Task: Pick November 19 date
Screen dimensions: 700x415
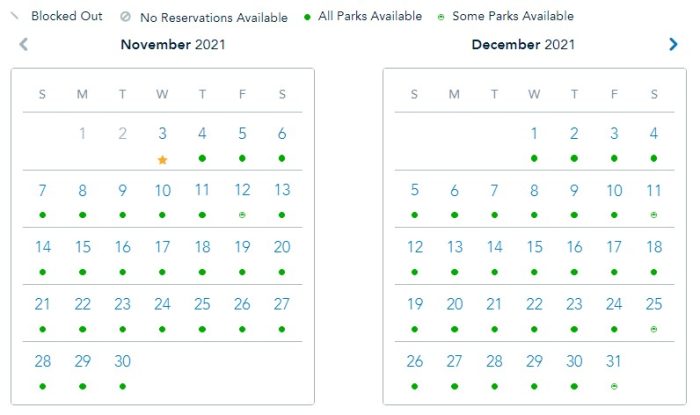Action: [x=242, y=247]
